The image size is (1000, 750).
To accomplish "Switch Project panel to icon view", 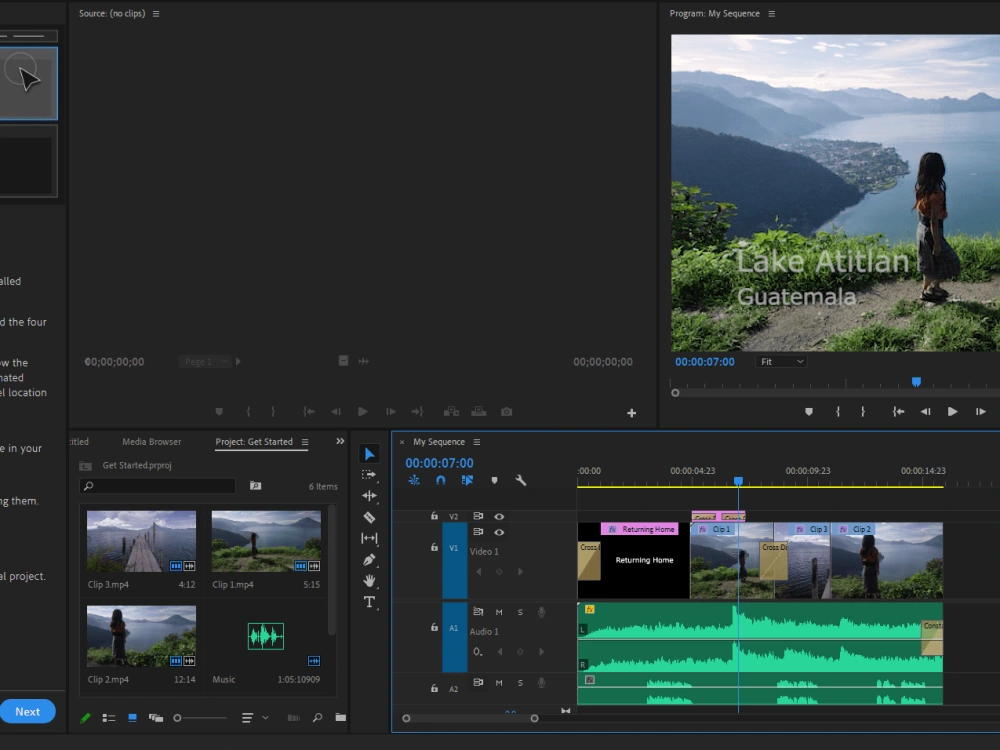I will click(133, 718).
